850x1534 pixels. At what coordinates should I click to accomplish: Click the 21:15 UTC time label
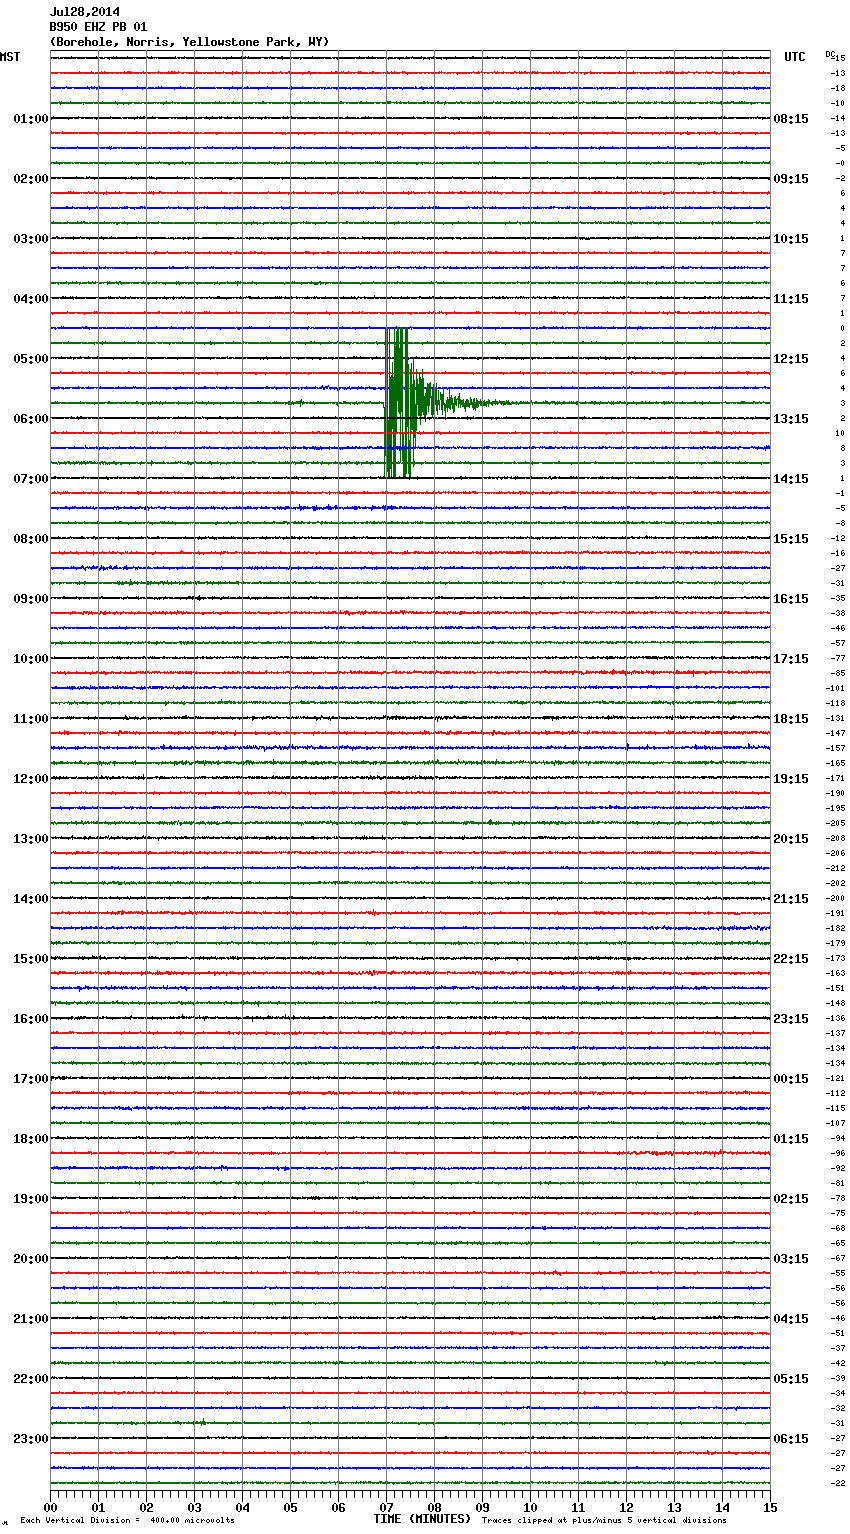(x=791, y=899)
